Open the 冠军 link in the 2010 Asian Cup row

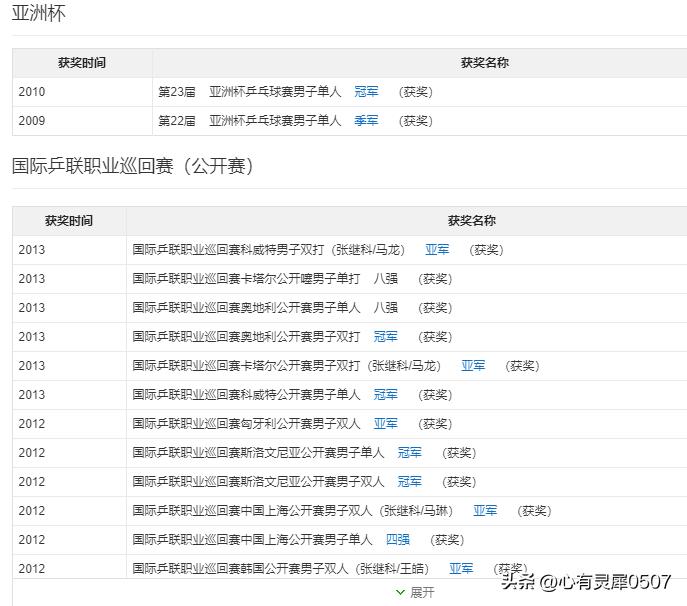(366, 92)
